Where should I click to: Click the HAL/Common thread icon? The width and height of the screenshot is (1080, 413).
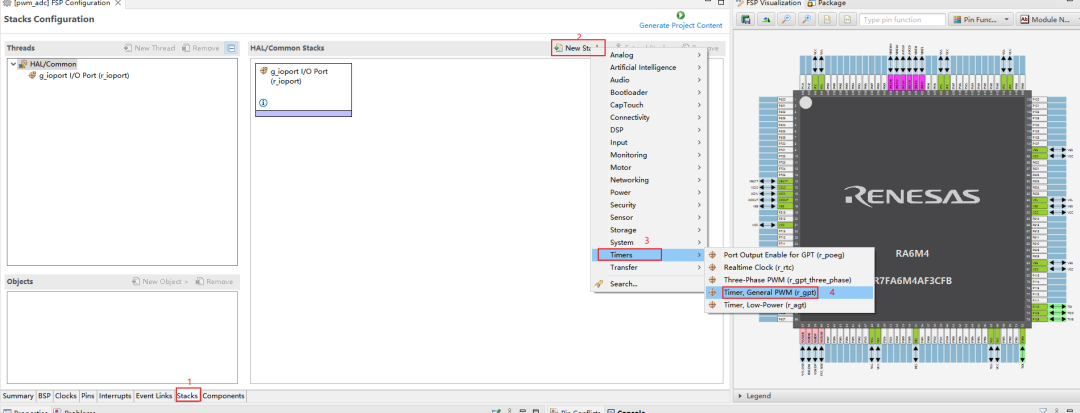click(23, 64)
